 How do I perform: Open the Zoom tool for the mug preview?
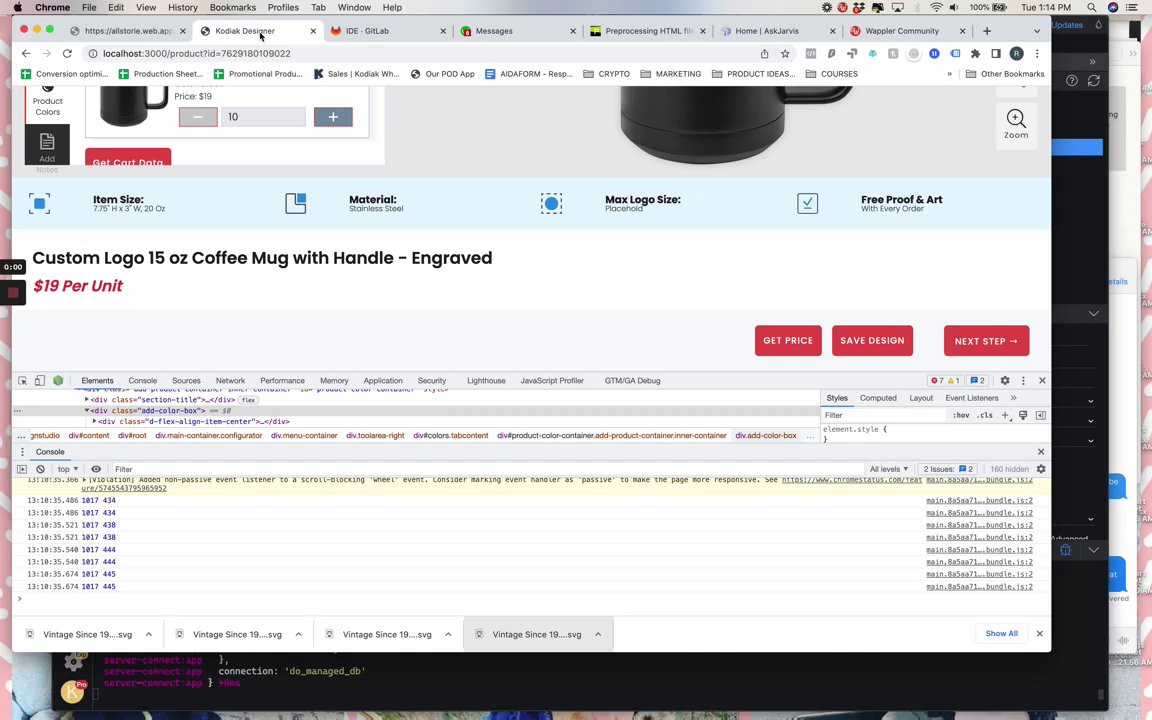tap(1016, 123)
